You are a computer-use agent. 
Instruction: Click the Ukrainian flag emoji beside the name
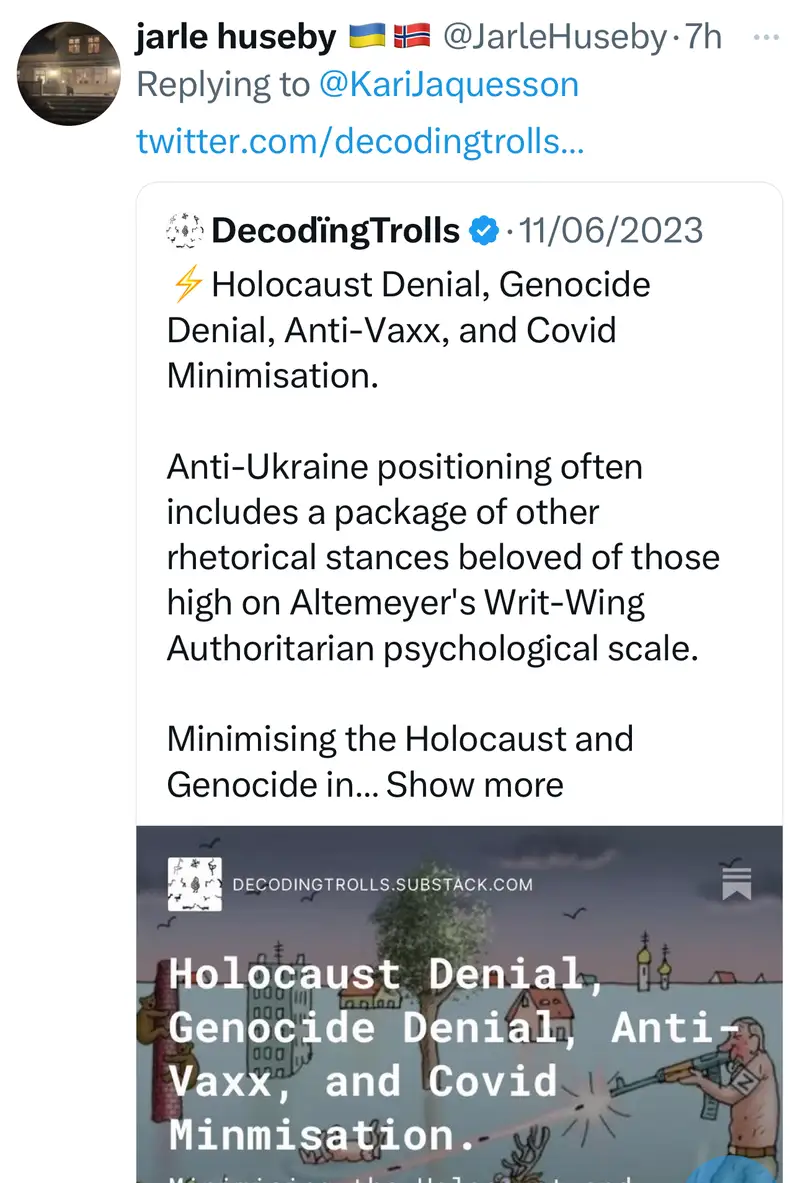pyautogui.click(x=367, y=39)
